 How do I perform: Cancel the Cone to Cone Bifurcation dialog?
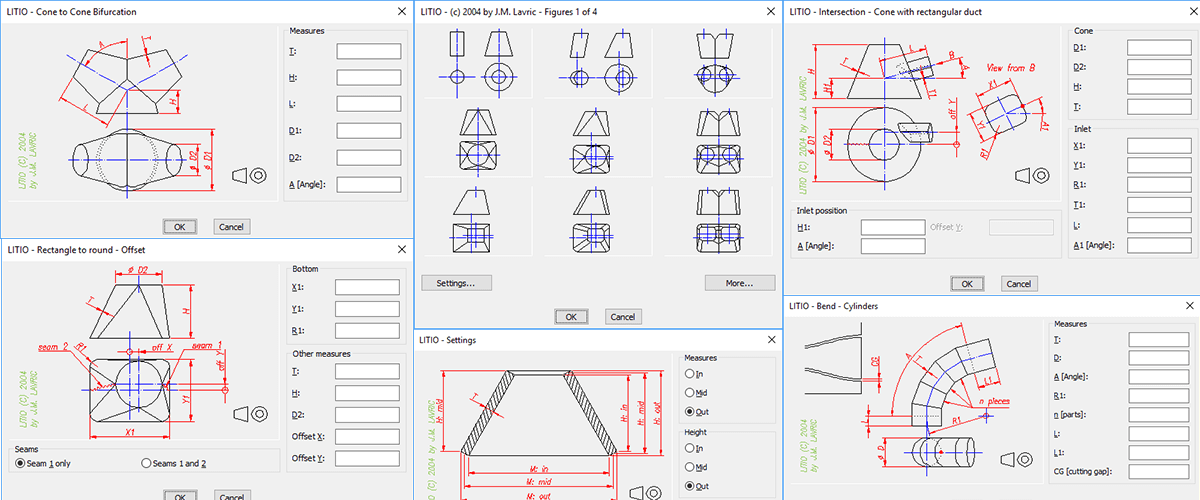point(230,227)
